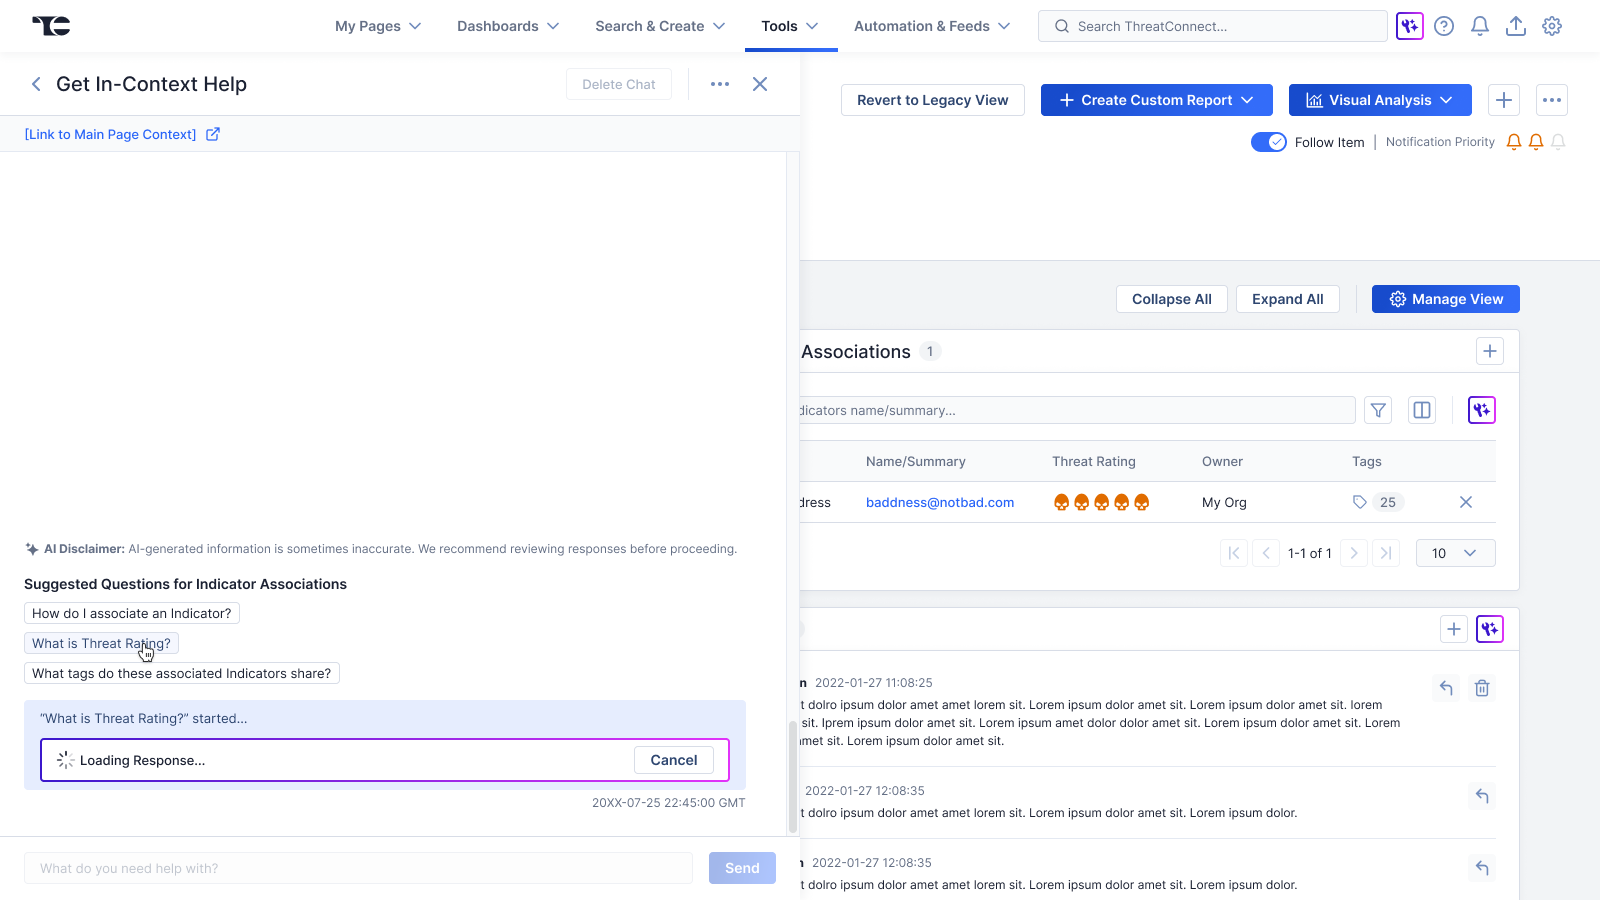
Task: Delete the first note with trash icon
Action: pyautogui.click(x=1482, y=688)
